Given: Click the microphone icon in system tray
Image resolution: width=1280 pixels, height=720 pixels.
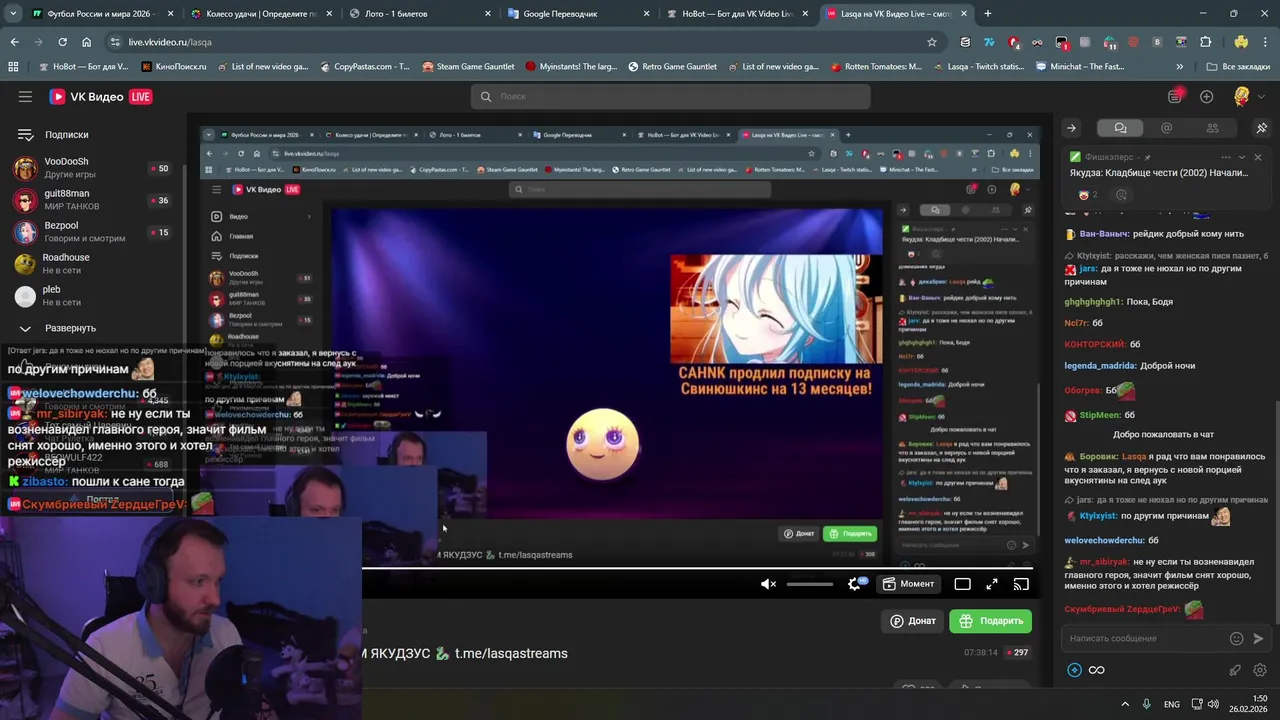Looking at the screenshot, I should (1147, 704).
